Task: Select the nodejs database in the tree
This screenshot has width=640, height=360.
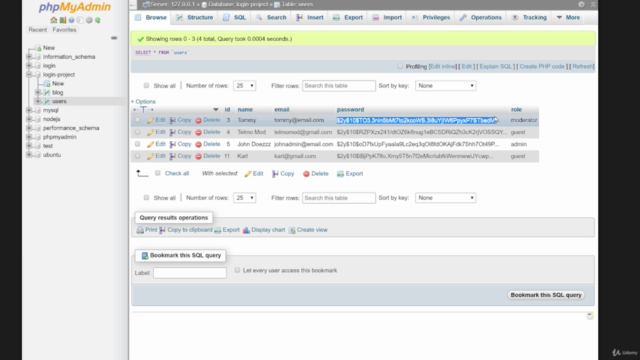Action: (51, 119)
